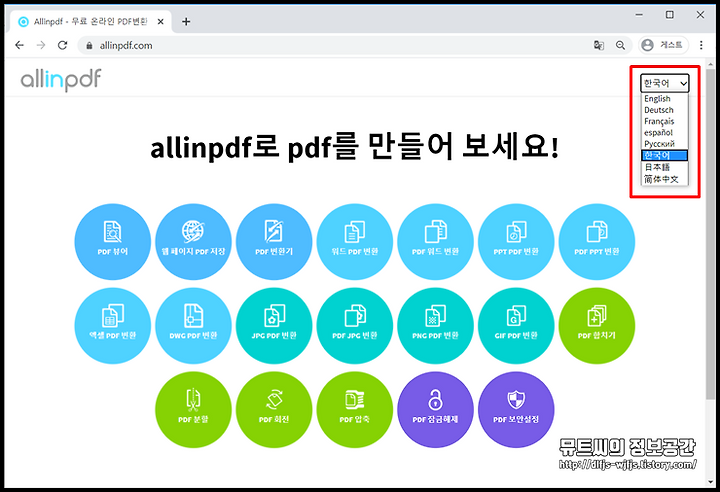The width and height of the screenshot is (720, 492).
Task: Choose the PDF 잠금해제 unlock tool
Action: [435, 410]
